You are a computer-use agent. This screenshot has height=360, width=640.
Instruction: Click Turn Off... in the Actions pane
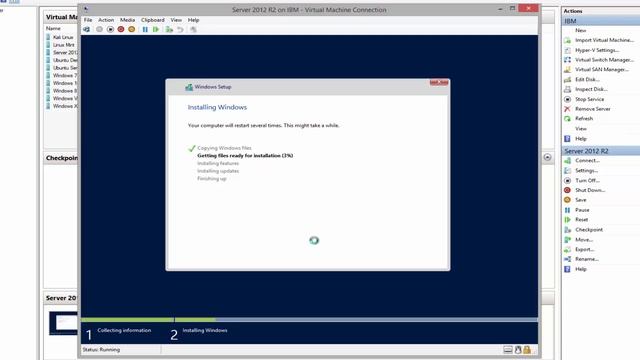click(x=587, y=180)
